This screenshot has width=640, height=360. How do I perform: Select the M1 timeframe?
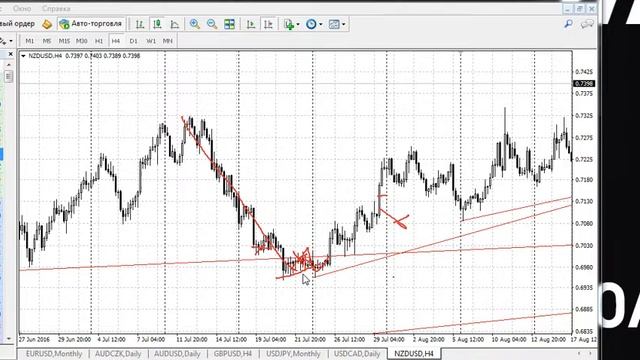click(x=30, y=41)
